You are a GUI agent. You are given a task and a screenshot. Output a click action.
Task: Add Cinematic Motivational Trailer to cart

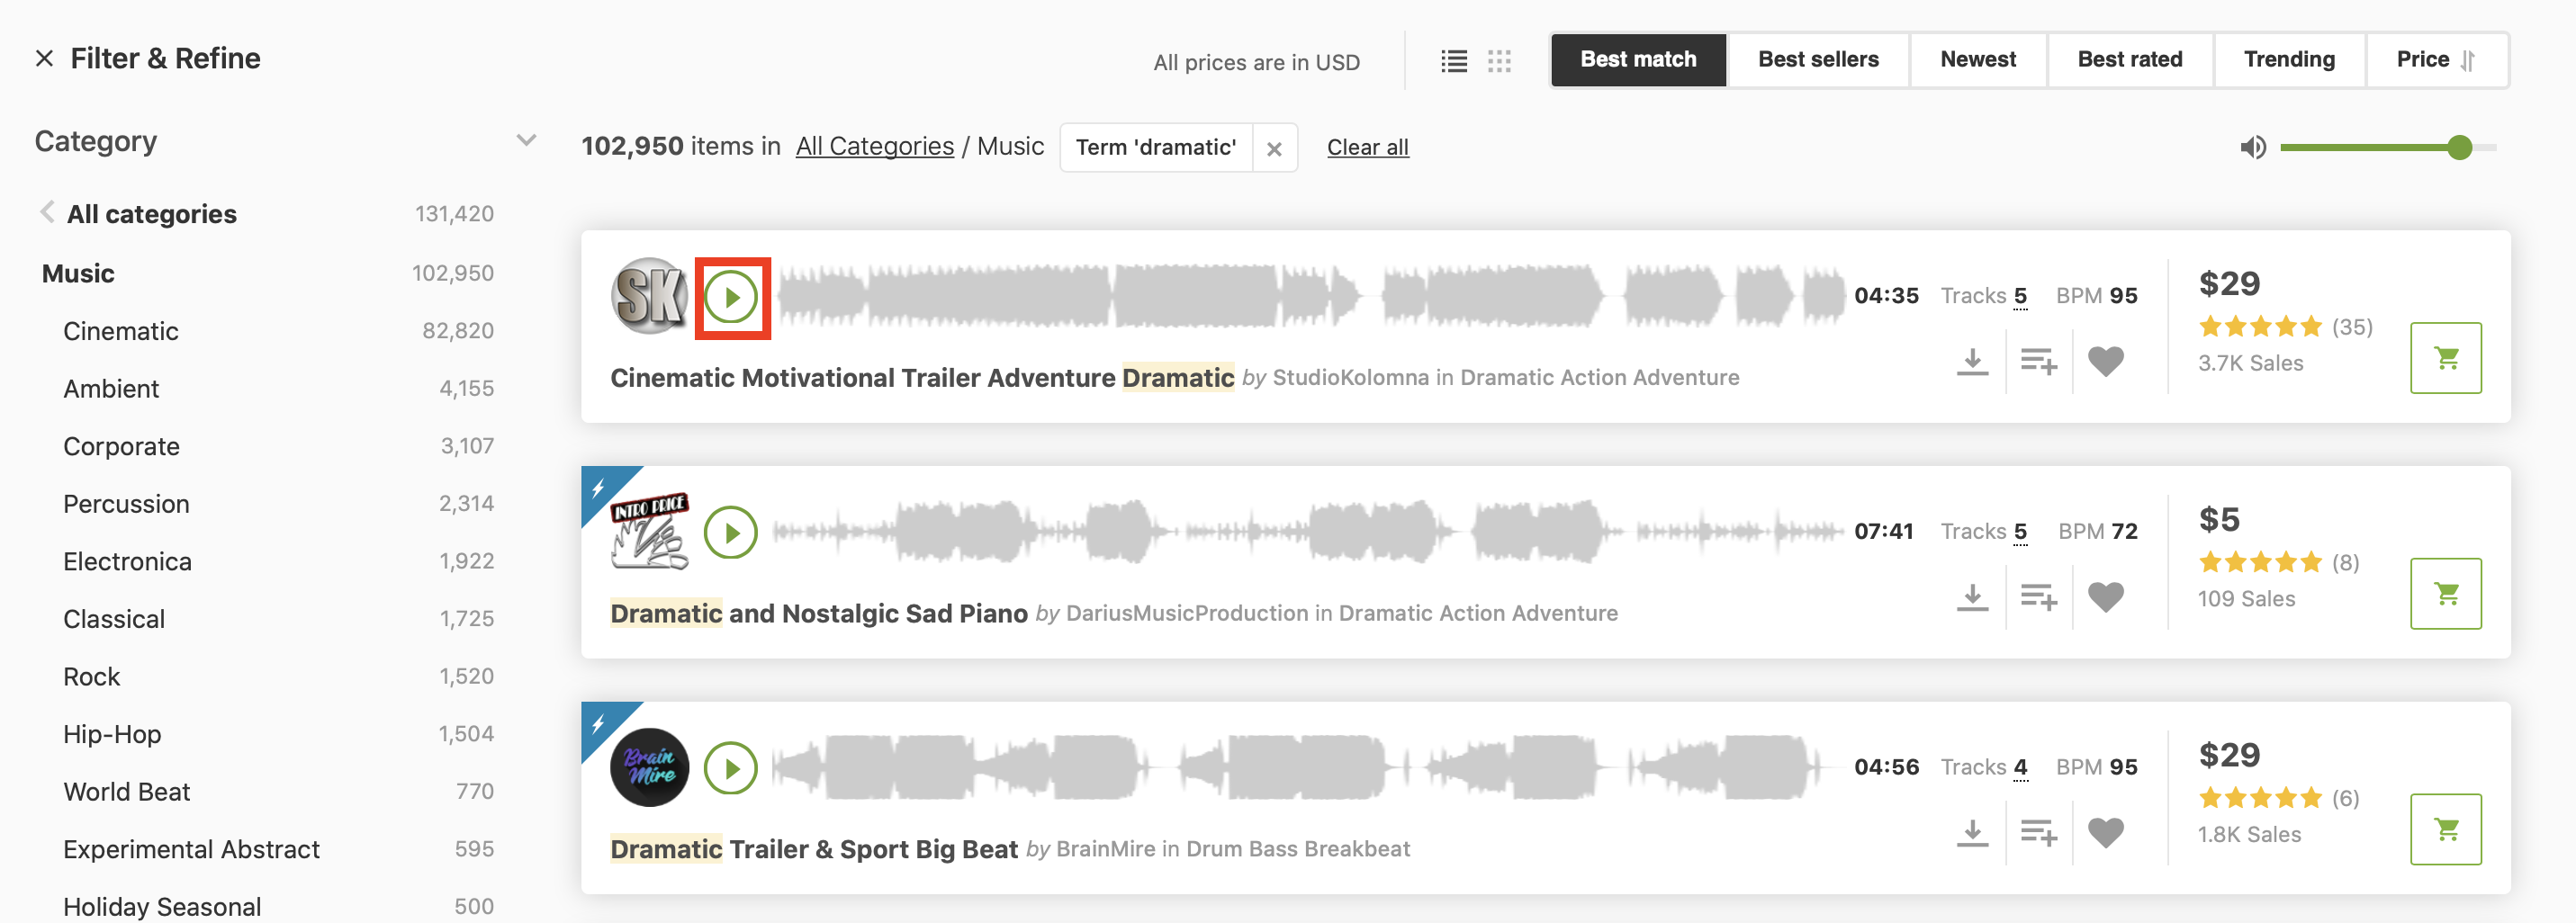tap(2445, 358)
